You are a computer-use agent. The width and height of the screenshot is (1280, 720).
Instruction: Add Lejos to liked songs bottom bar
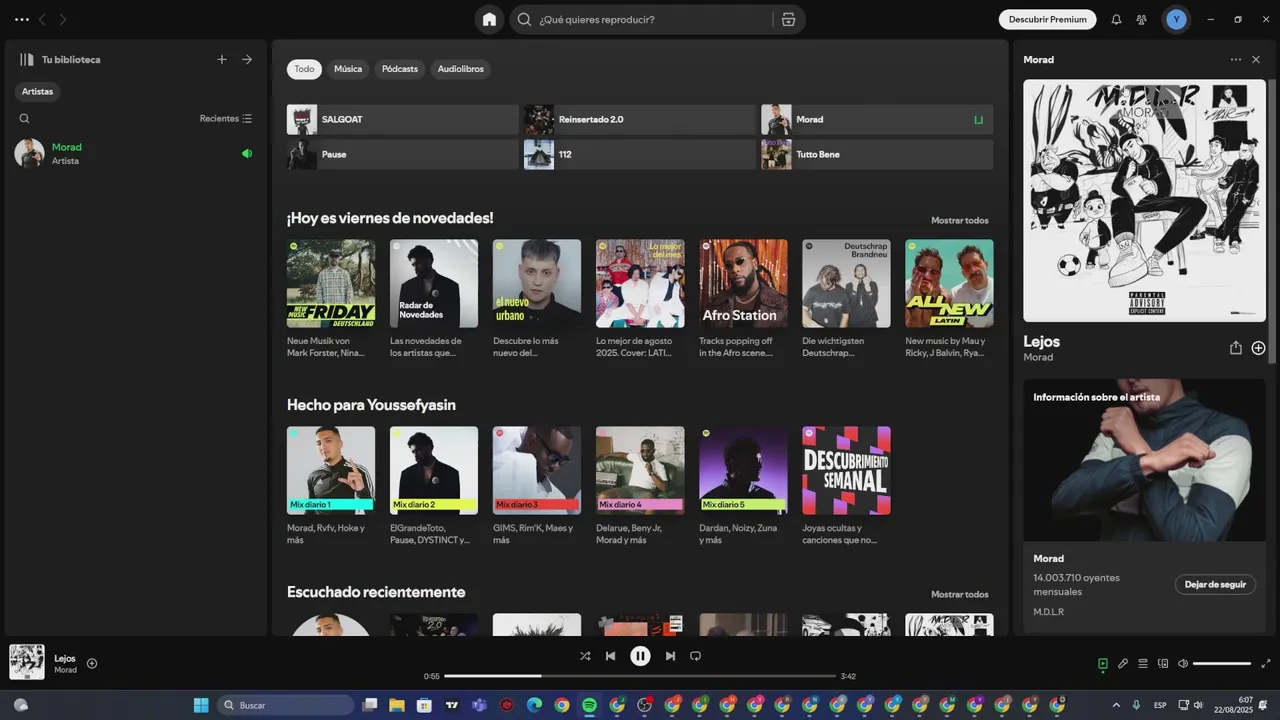92,663
